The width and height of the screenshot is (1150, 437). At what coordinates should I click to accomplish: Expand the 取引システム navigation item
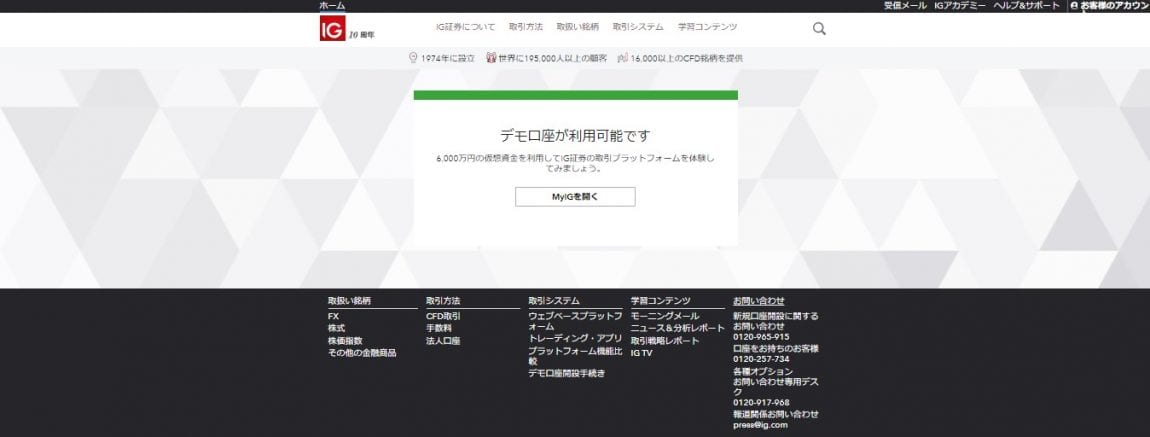[637, 27]
